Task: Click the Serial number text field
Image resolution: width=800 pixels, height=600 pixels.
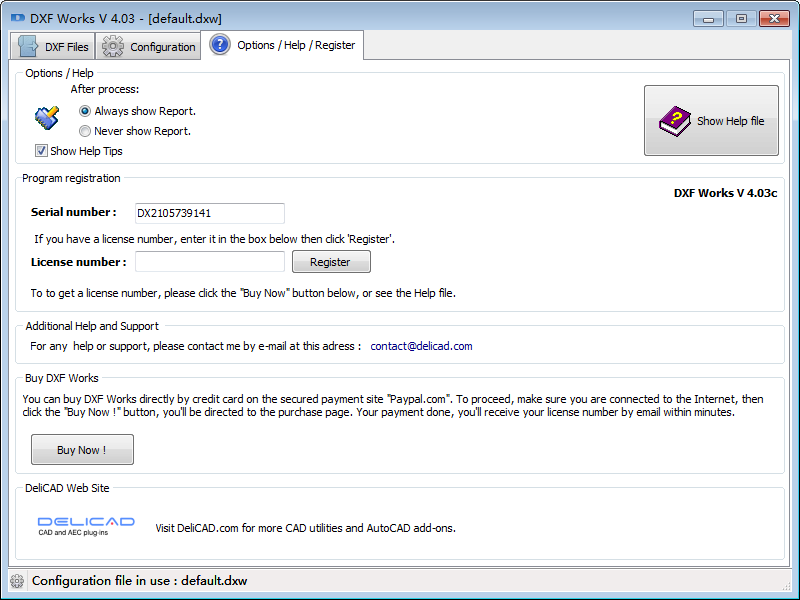Action: [x=210, y=213]
